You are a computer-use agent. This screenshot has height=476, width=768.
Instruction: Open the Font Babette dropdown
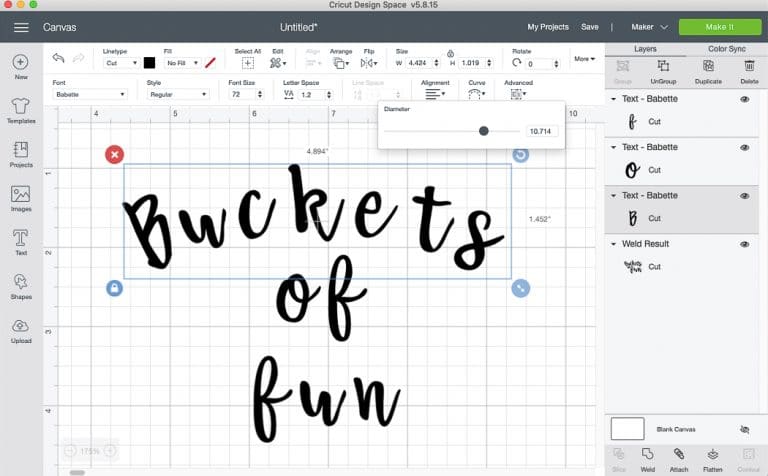pyautogui.click(x=90, y=95)
